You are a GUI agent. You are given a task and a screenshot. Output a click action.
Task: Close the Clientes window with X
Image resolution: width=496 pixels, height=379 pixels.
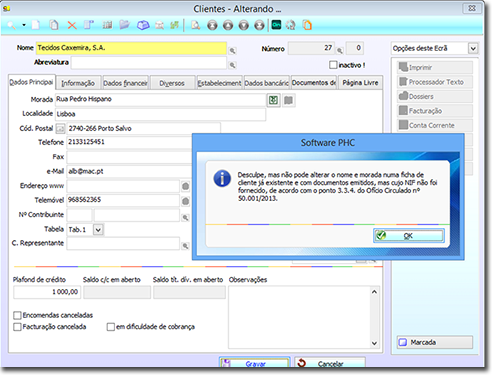coord(472,8)
